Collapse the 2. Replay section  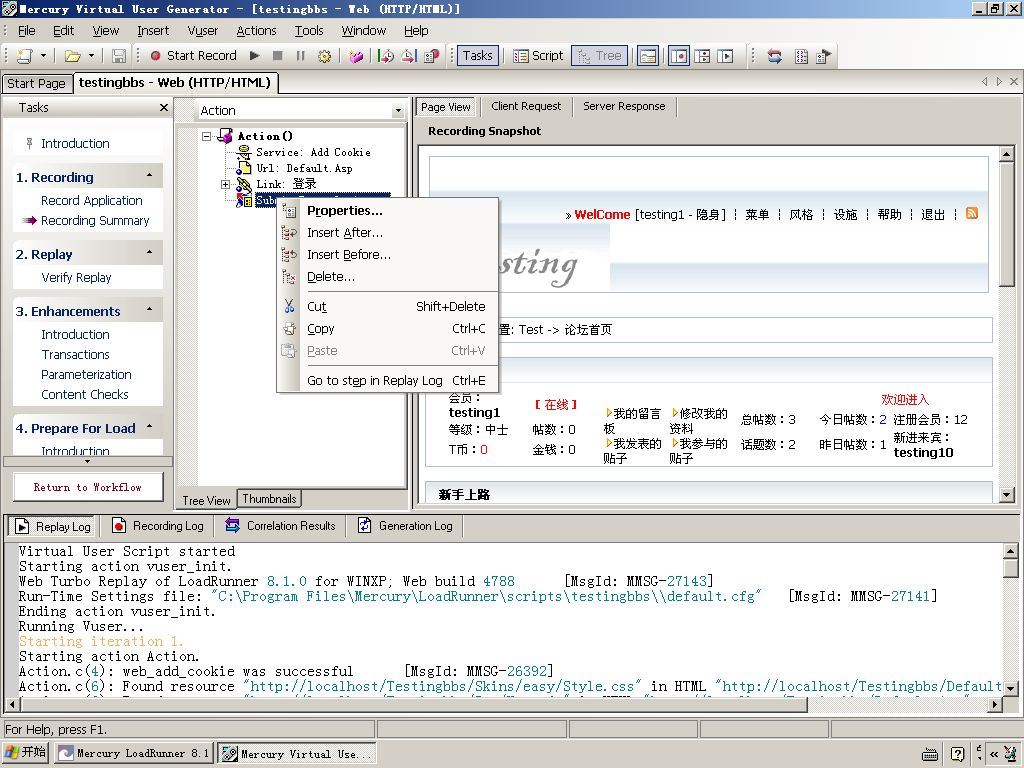(150, 253)
